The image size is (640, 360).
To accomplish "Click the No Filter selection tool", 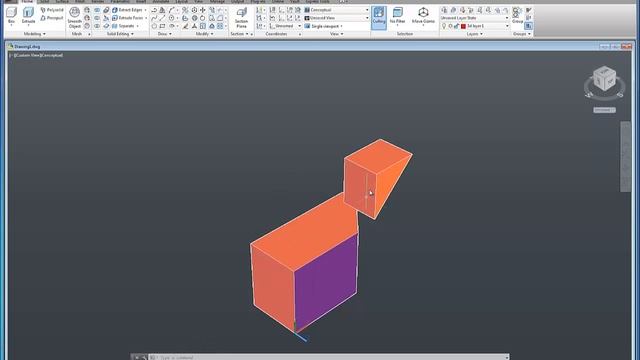I will 397,16.
